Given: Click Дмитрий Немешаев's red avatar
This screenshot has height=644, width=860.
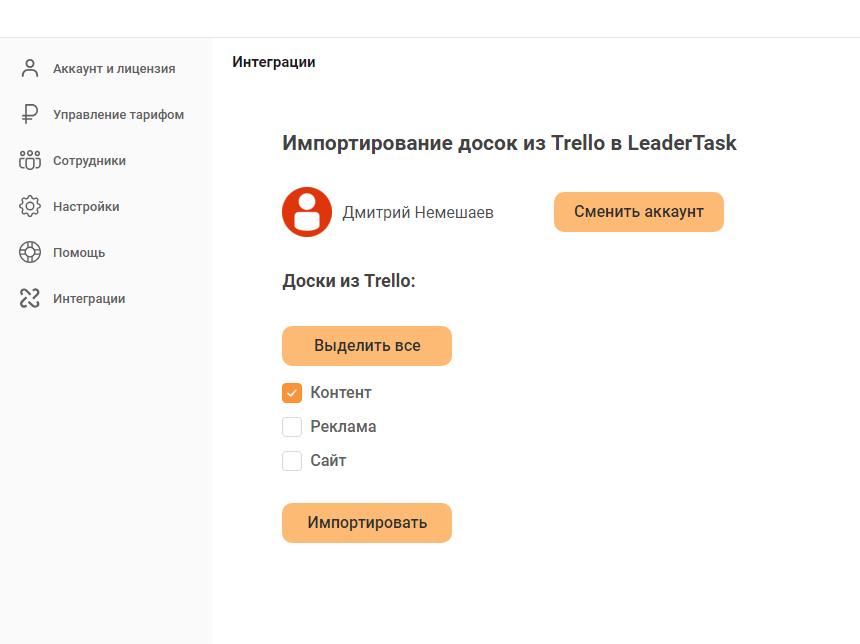Looking at the screenshot, I should (307, 212).
